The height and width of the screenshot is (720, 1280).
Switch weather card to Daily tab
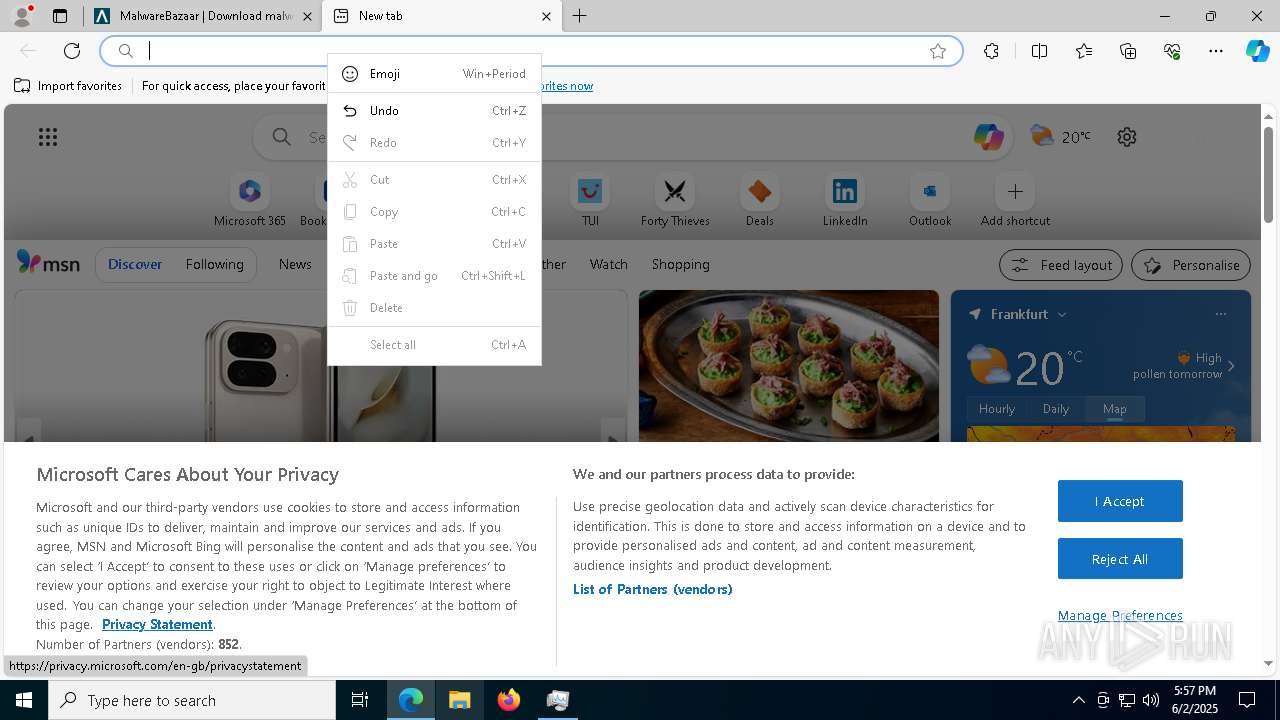1056,409
